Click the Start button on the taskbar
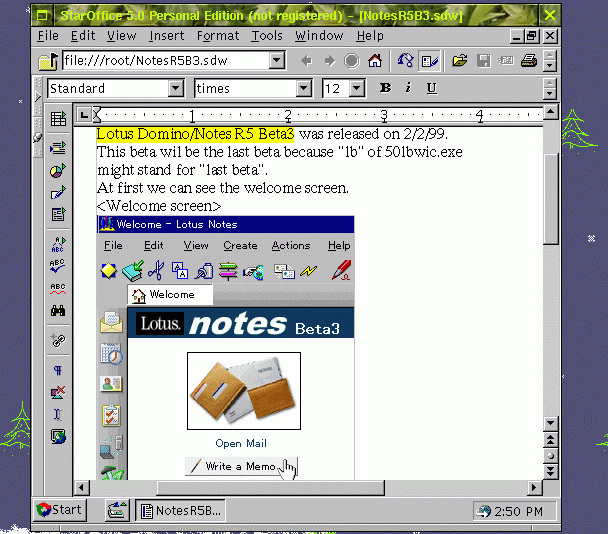 point(60,510)
